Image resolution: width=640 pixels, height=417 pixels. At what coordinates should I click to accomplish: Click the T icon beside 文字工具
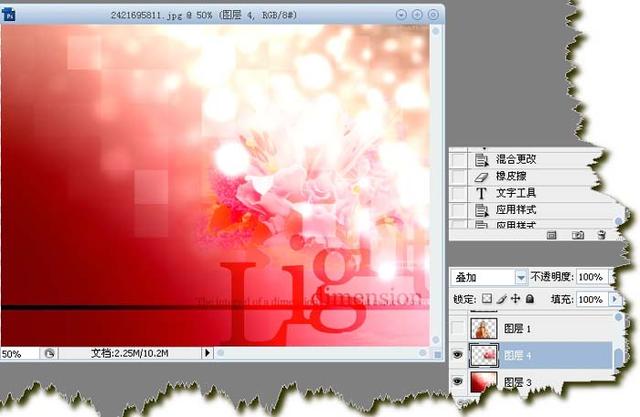(x=482, y=193)
